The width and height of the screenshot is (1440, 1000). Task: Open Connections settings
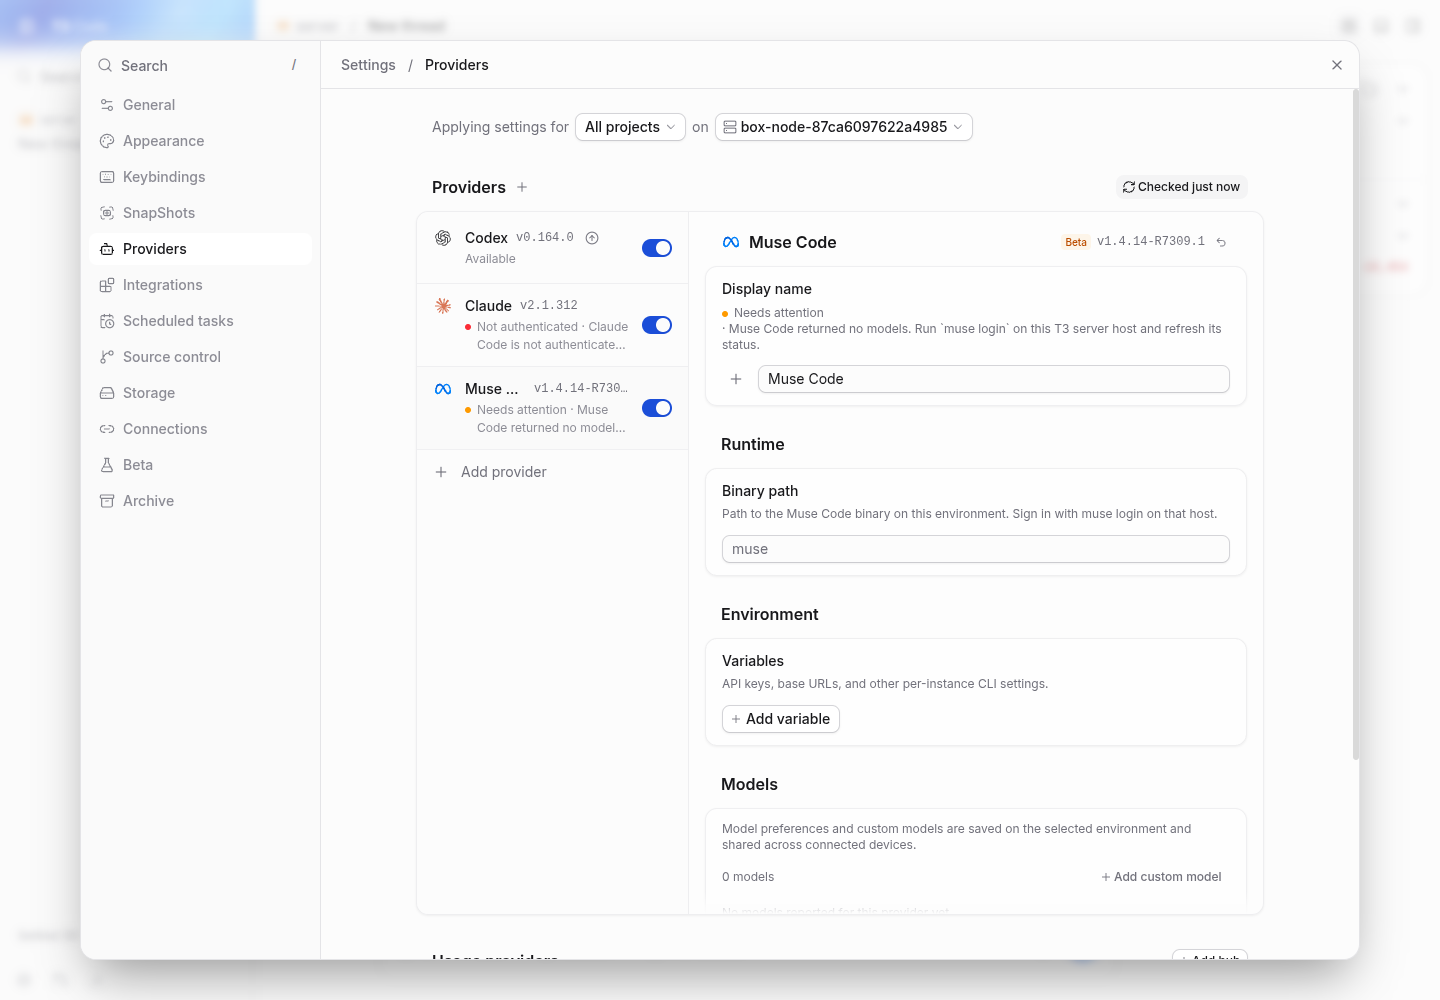pyautogui.click(x=200, y=429)
